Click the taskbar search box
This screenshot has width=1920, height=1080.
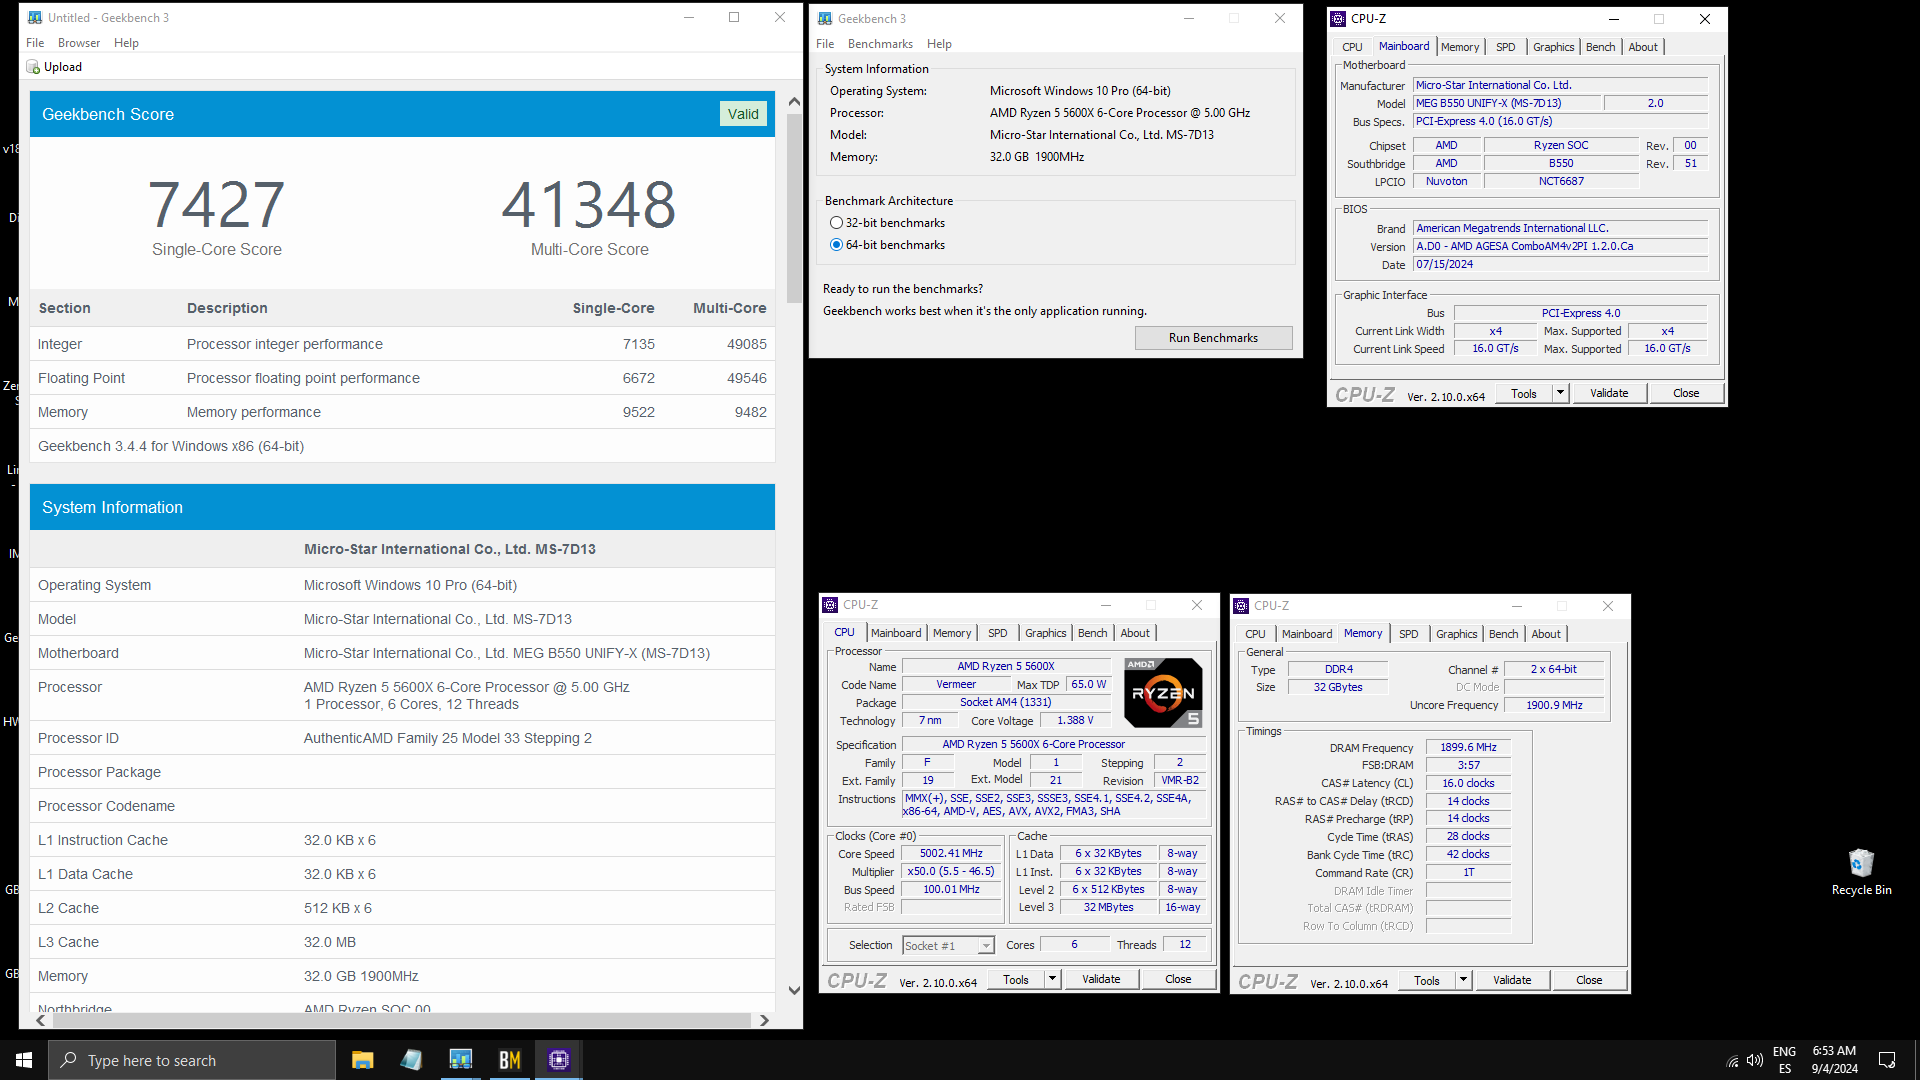[192, 1060]
